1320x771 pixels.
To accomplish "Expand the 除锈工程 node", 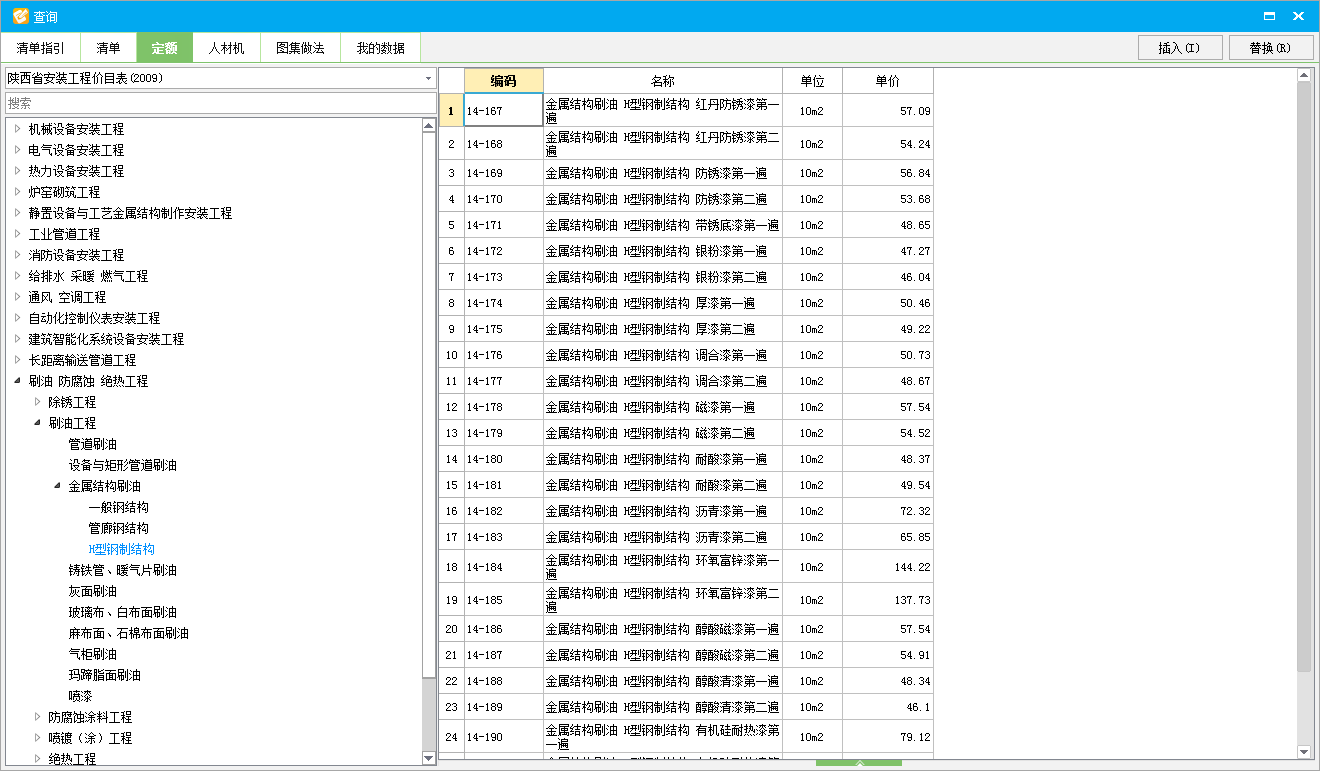I will (37, 402).
